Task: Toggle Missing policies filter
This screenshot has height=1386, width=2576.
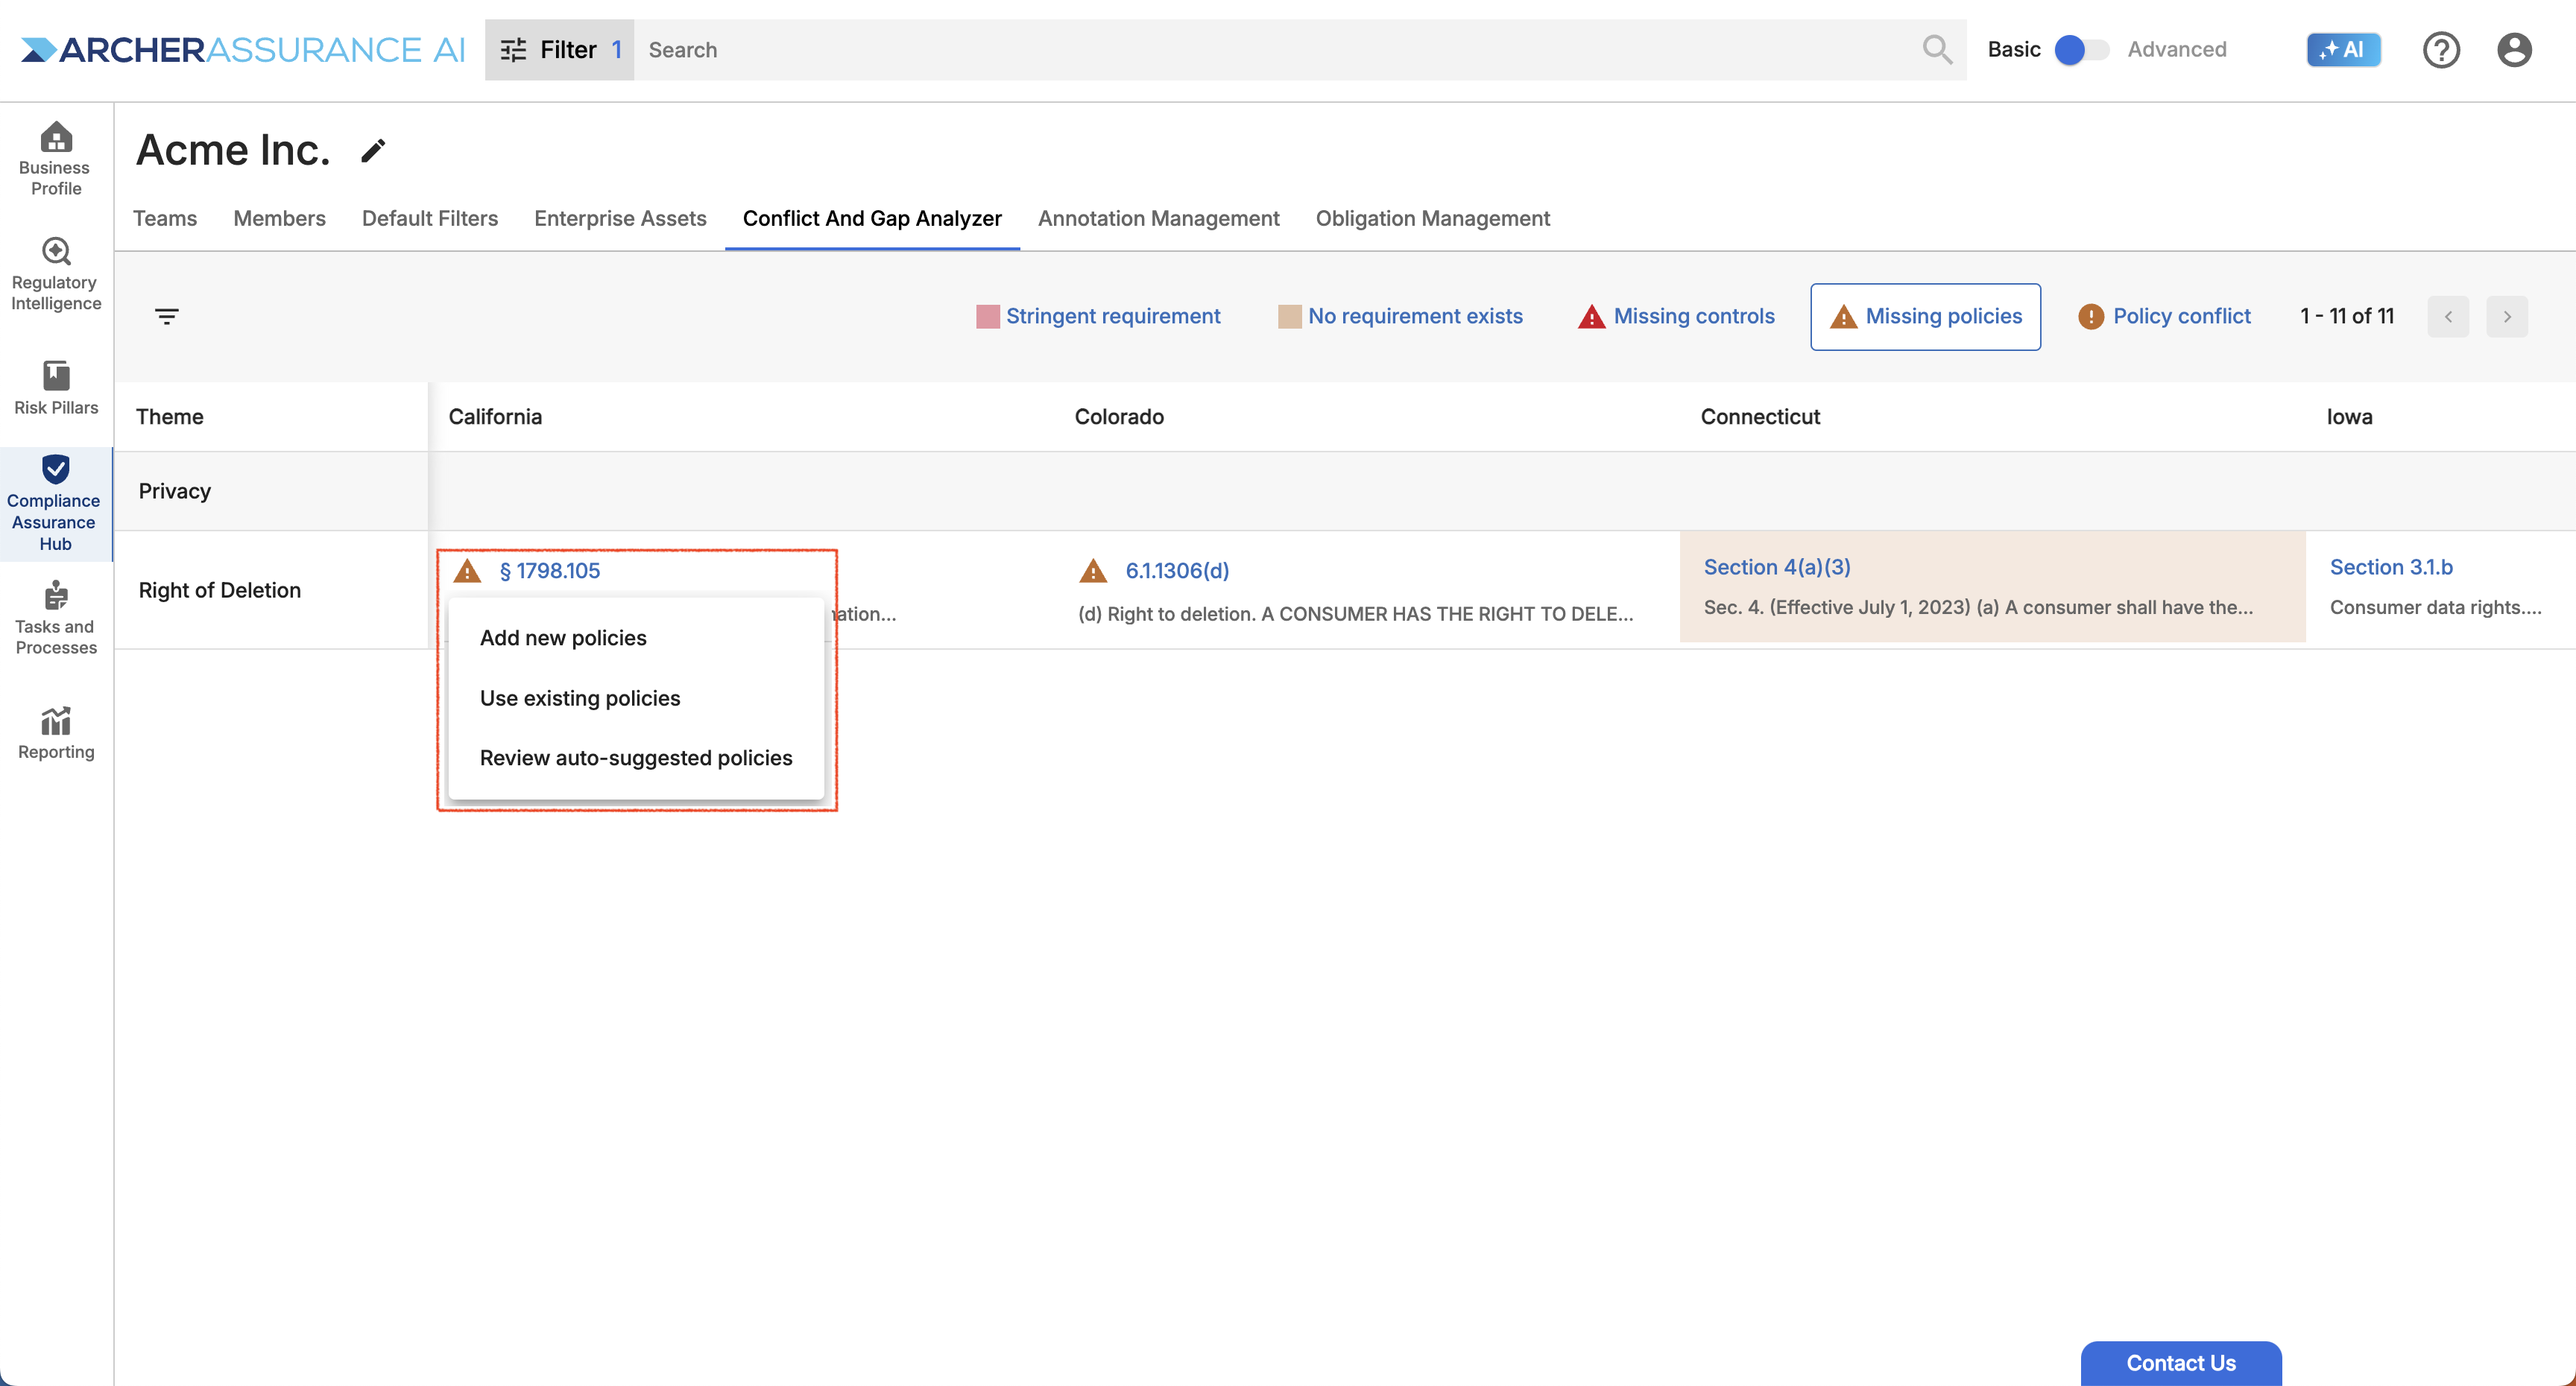Action: tap(1925, 316)
